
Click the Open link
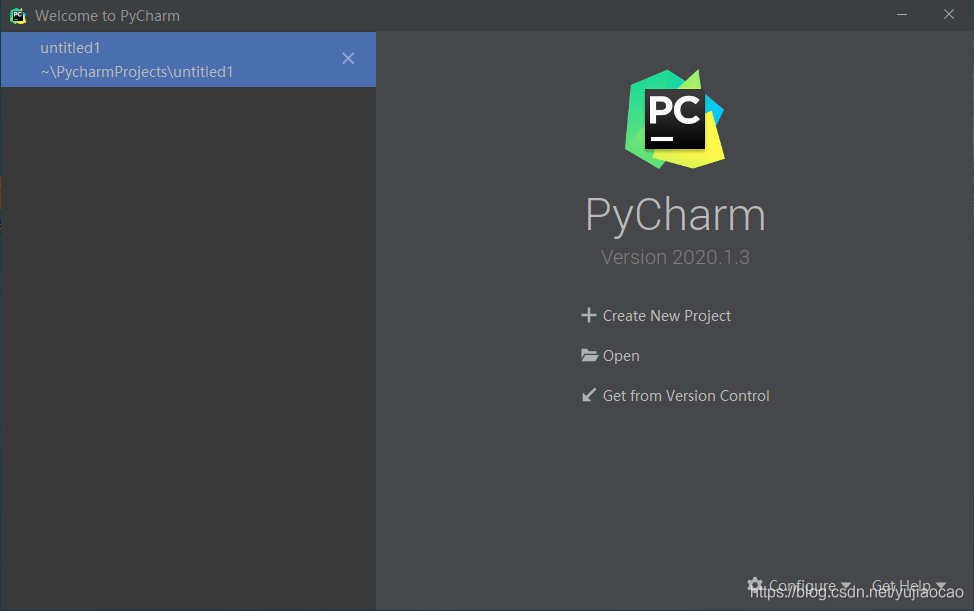pos(621,356)
